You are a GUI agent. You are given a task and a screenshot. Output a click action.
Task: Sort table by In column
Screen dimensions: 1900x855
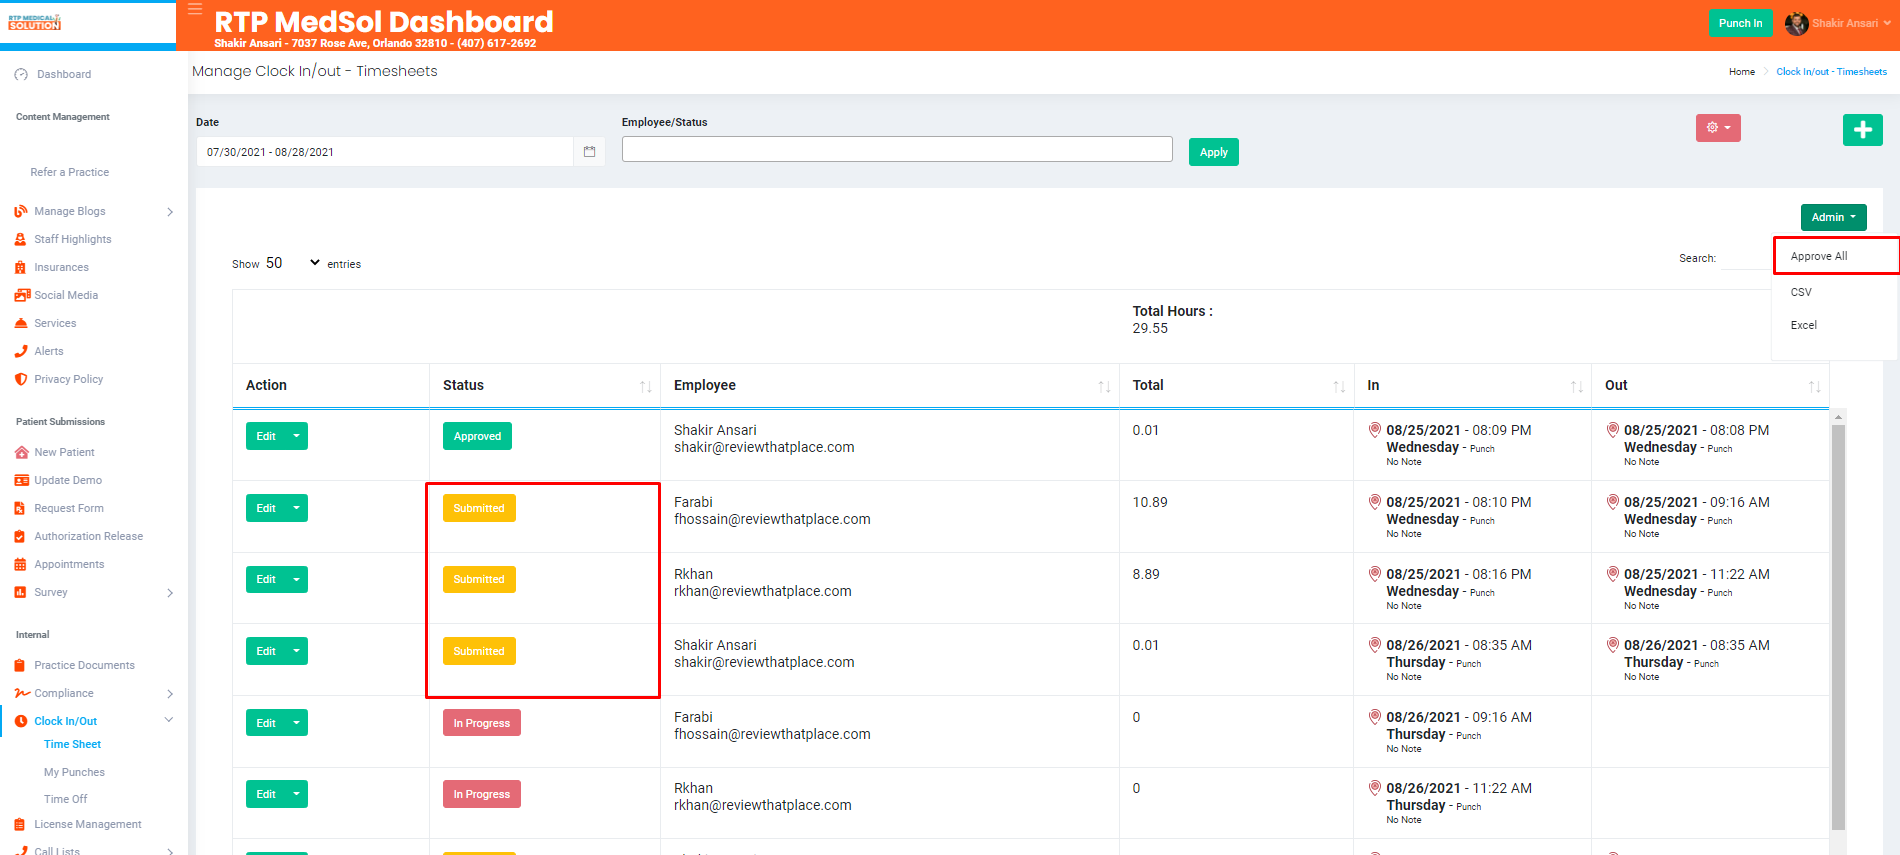[x=1576, y=386]
